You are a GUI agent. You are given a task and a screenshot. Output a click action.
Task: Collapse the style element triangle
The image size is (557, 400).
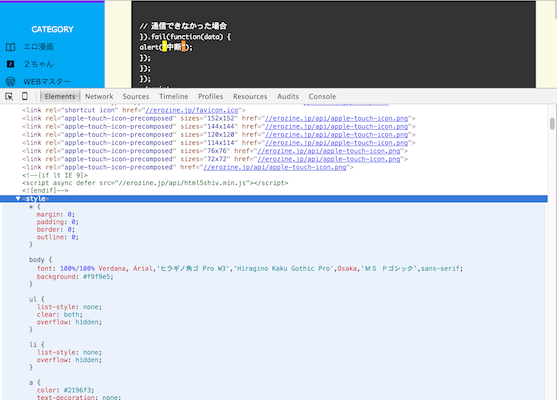[18, 199]
